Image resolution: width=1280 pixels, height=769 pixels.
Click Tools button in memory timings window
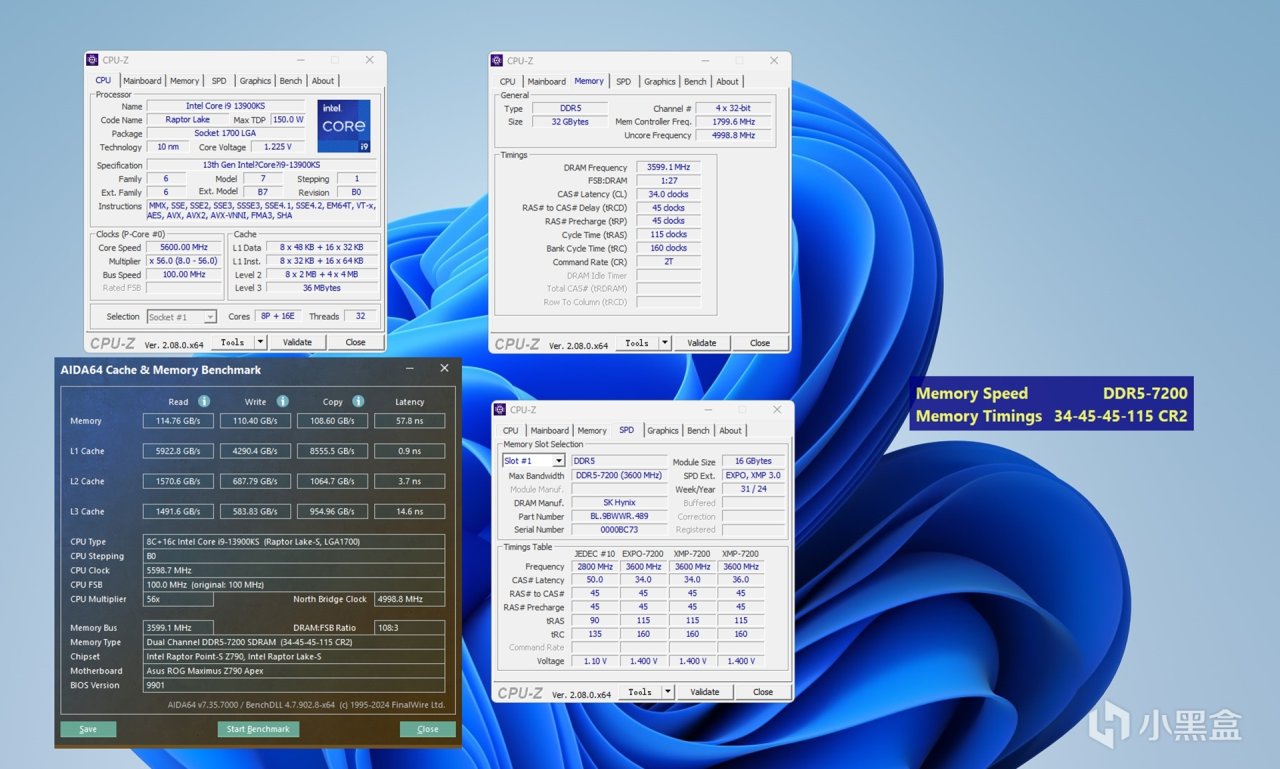637,343
